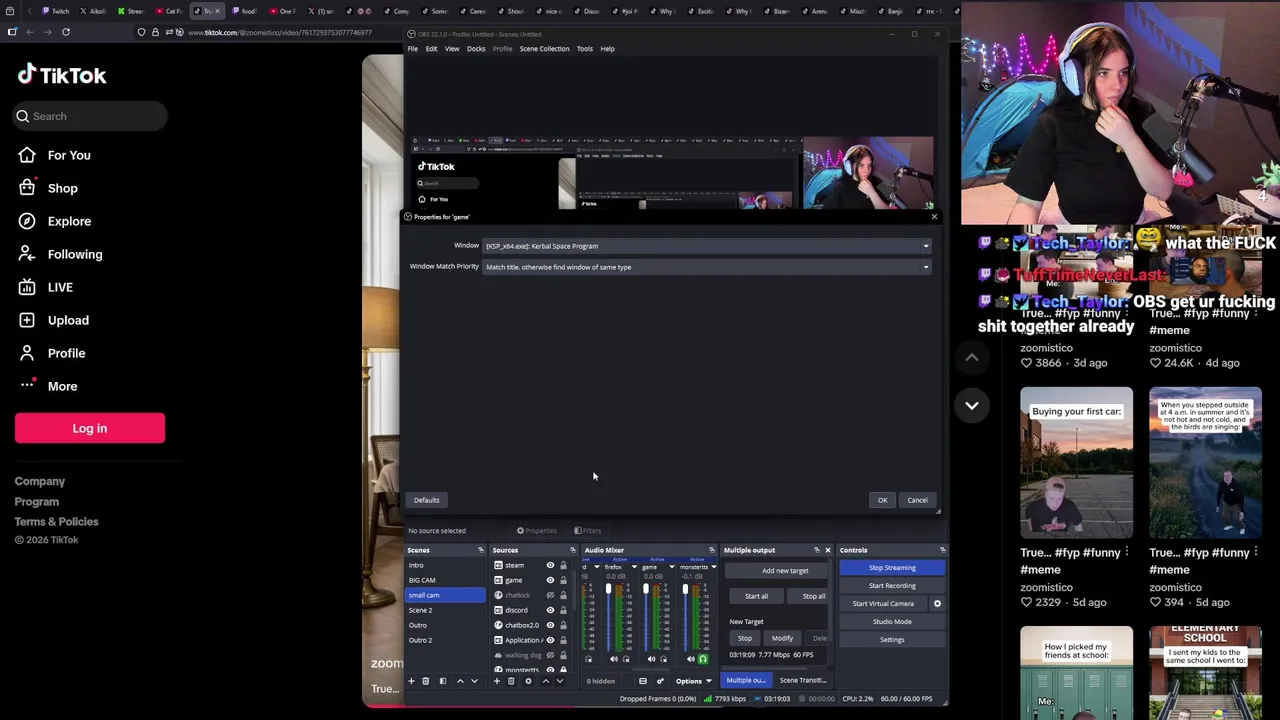
Task: Open options for Buying your first car video
Action: click(x=1126, y=552)
